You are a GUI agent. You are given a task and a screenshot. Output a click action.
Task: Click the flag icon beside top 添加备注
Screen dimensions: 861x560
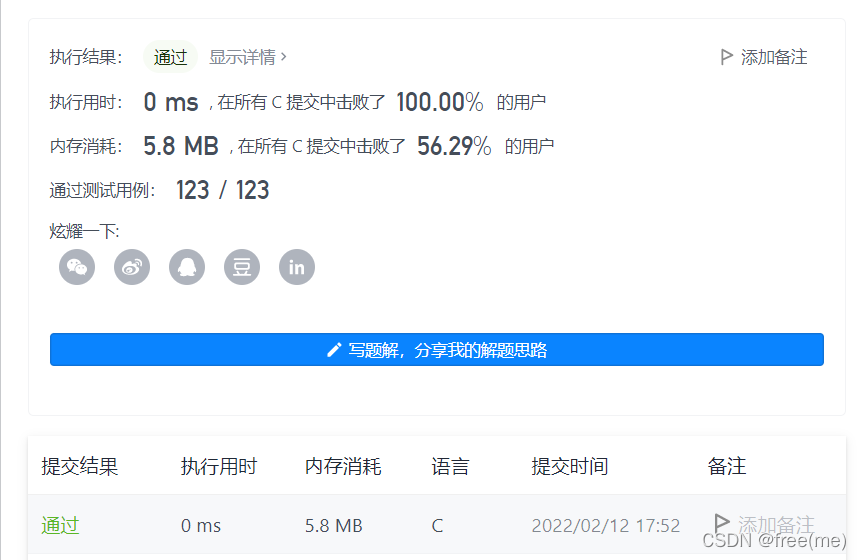point(726,57)
